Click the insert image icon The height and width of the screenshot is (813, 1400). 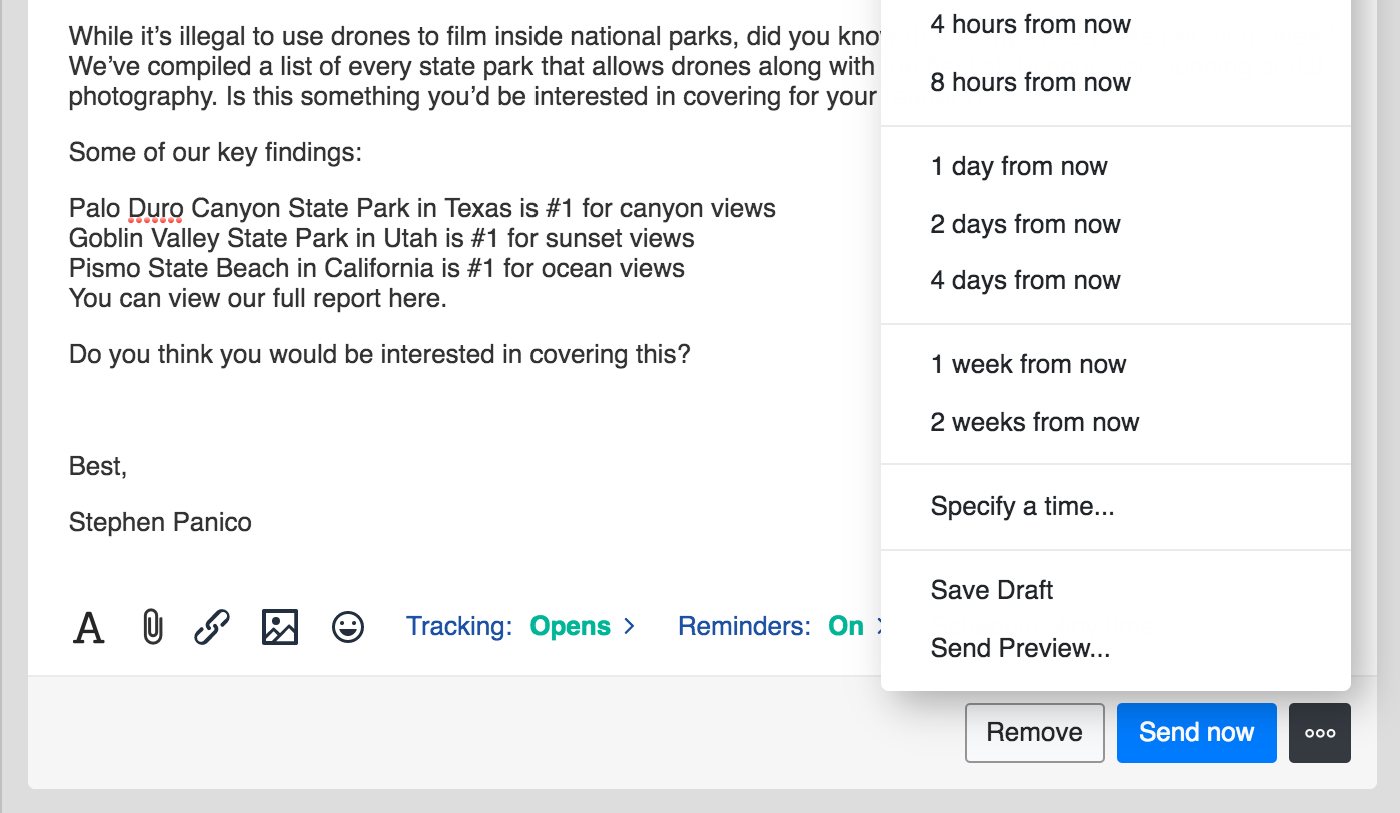(280, 628)
